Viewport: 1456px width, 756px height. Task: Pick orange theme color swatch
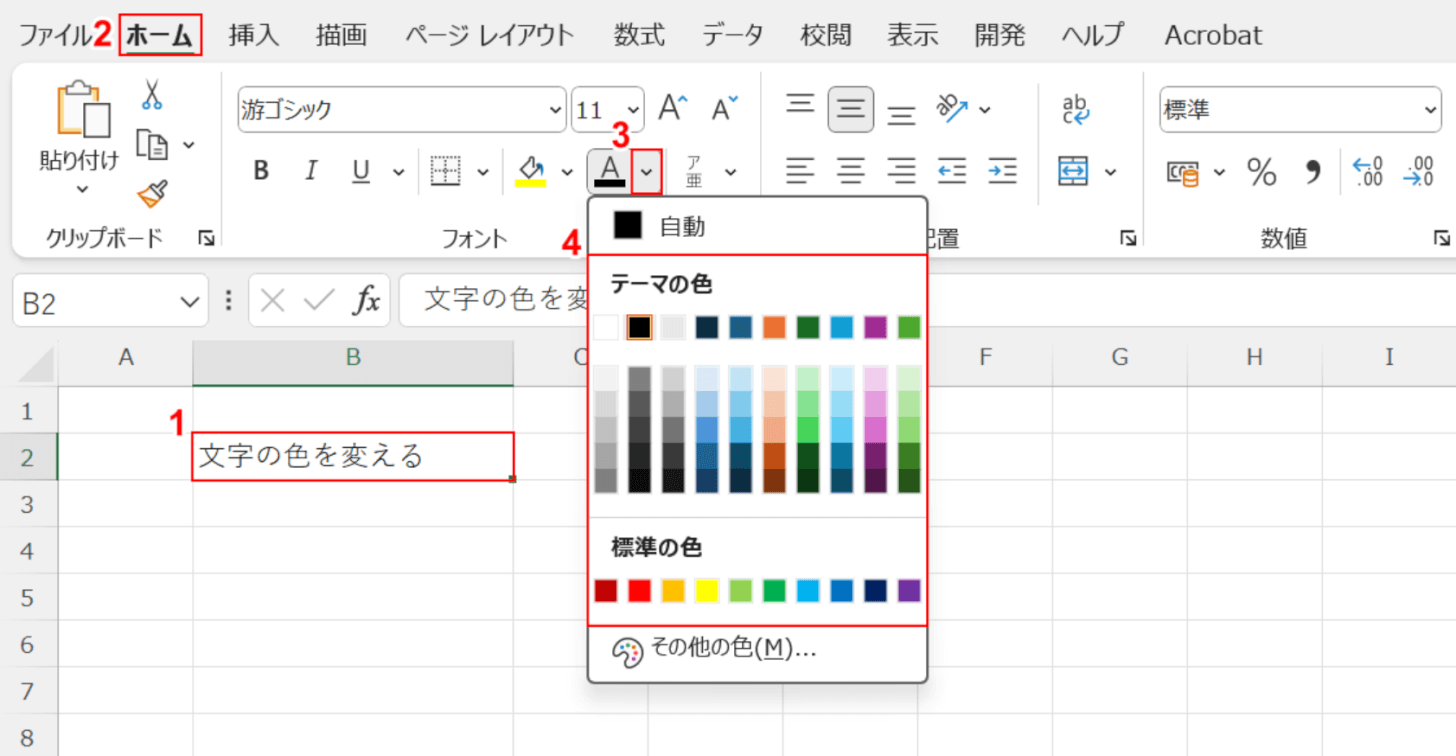tap(775, 327)
